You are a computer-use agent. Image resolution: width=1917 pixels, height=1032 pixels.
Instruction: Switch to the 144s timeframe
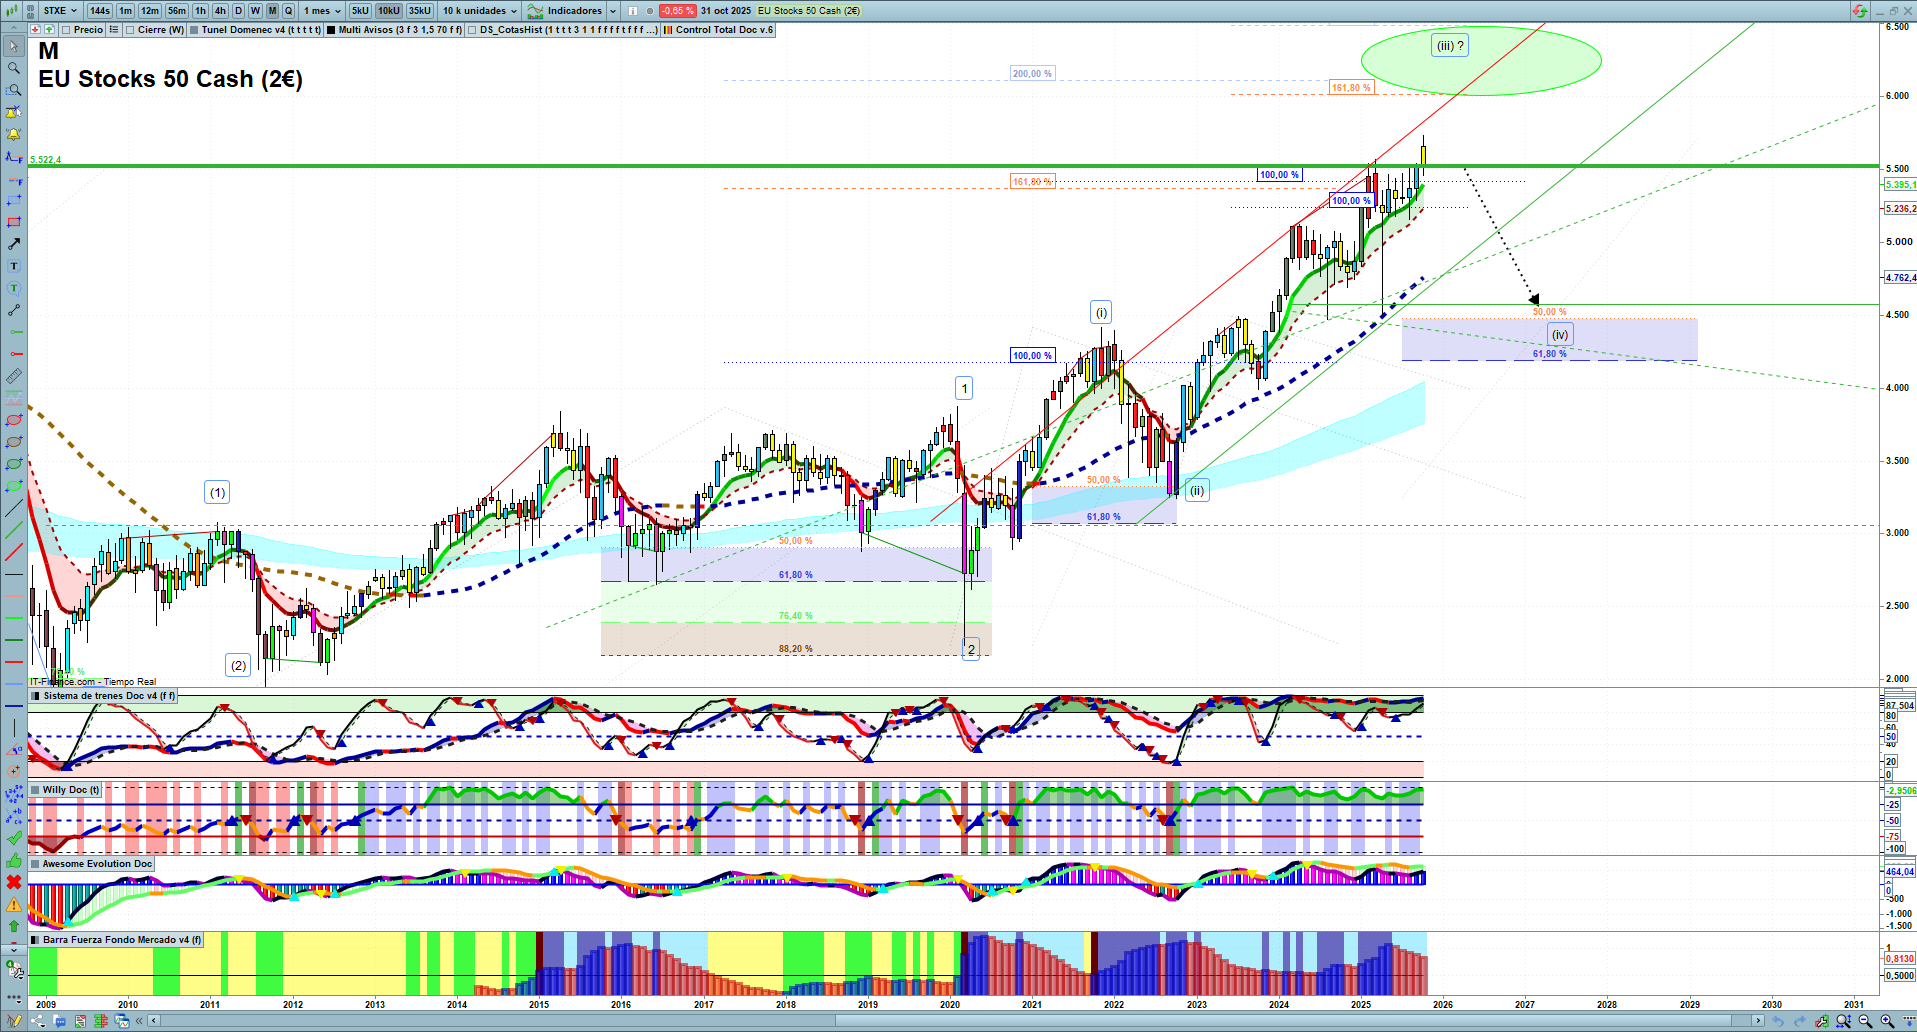pos(100,11)
